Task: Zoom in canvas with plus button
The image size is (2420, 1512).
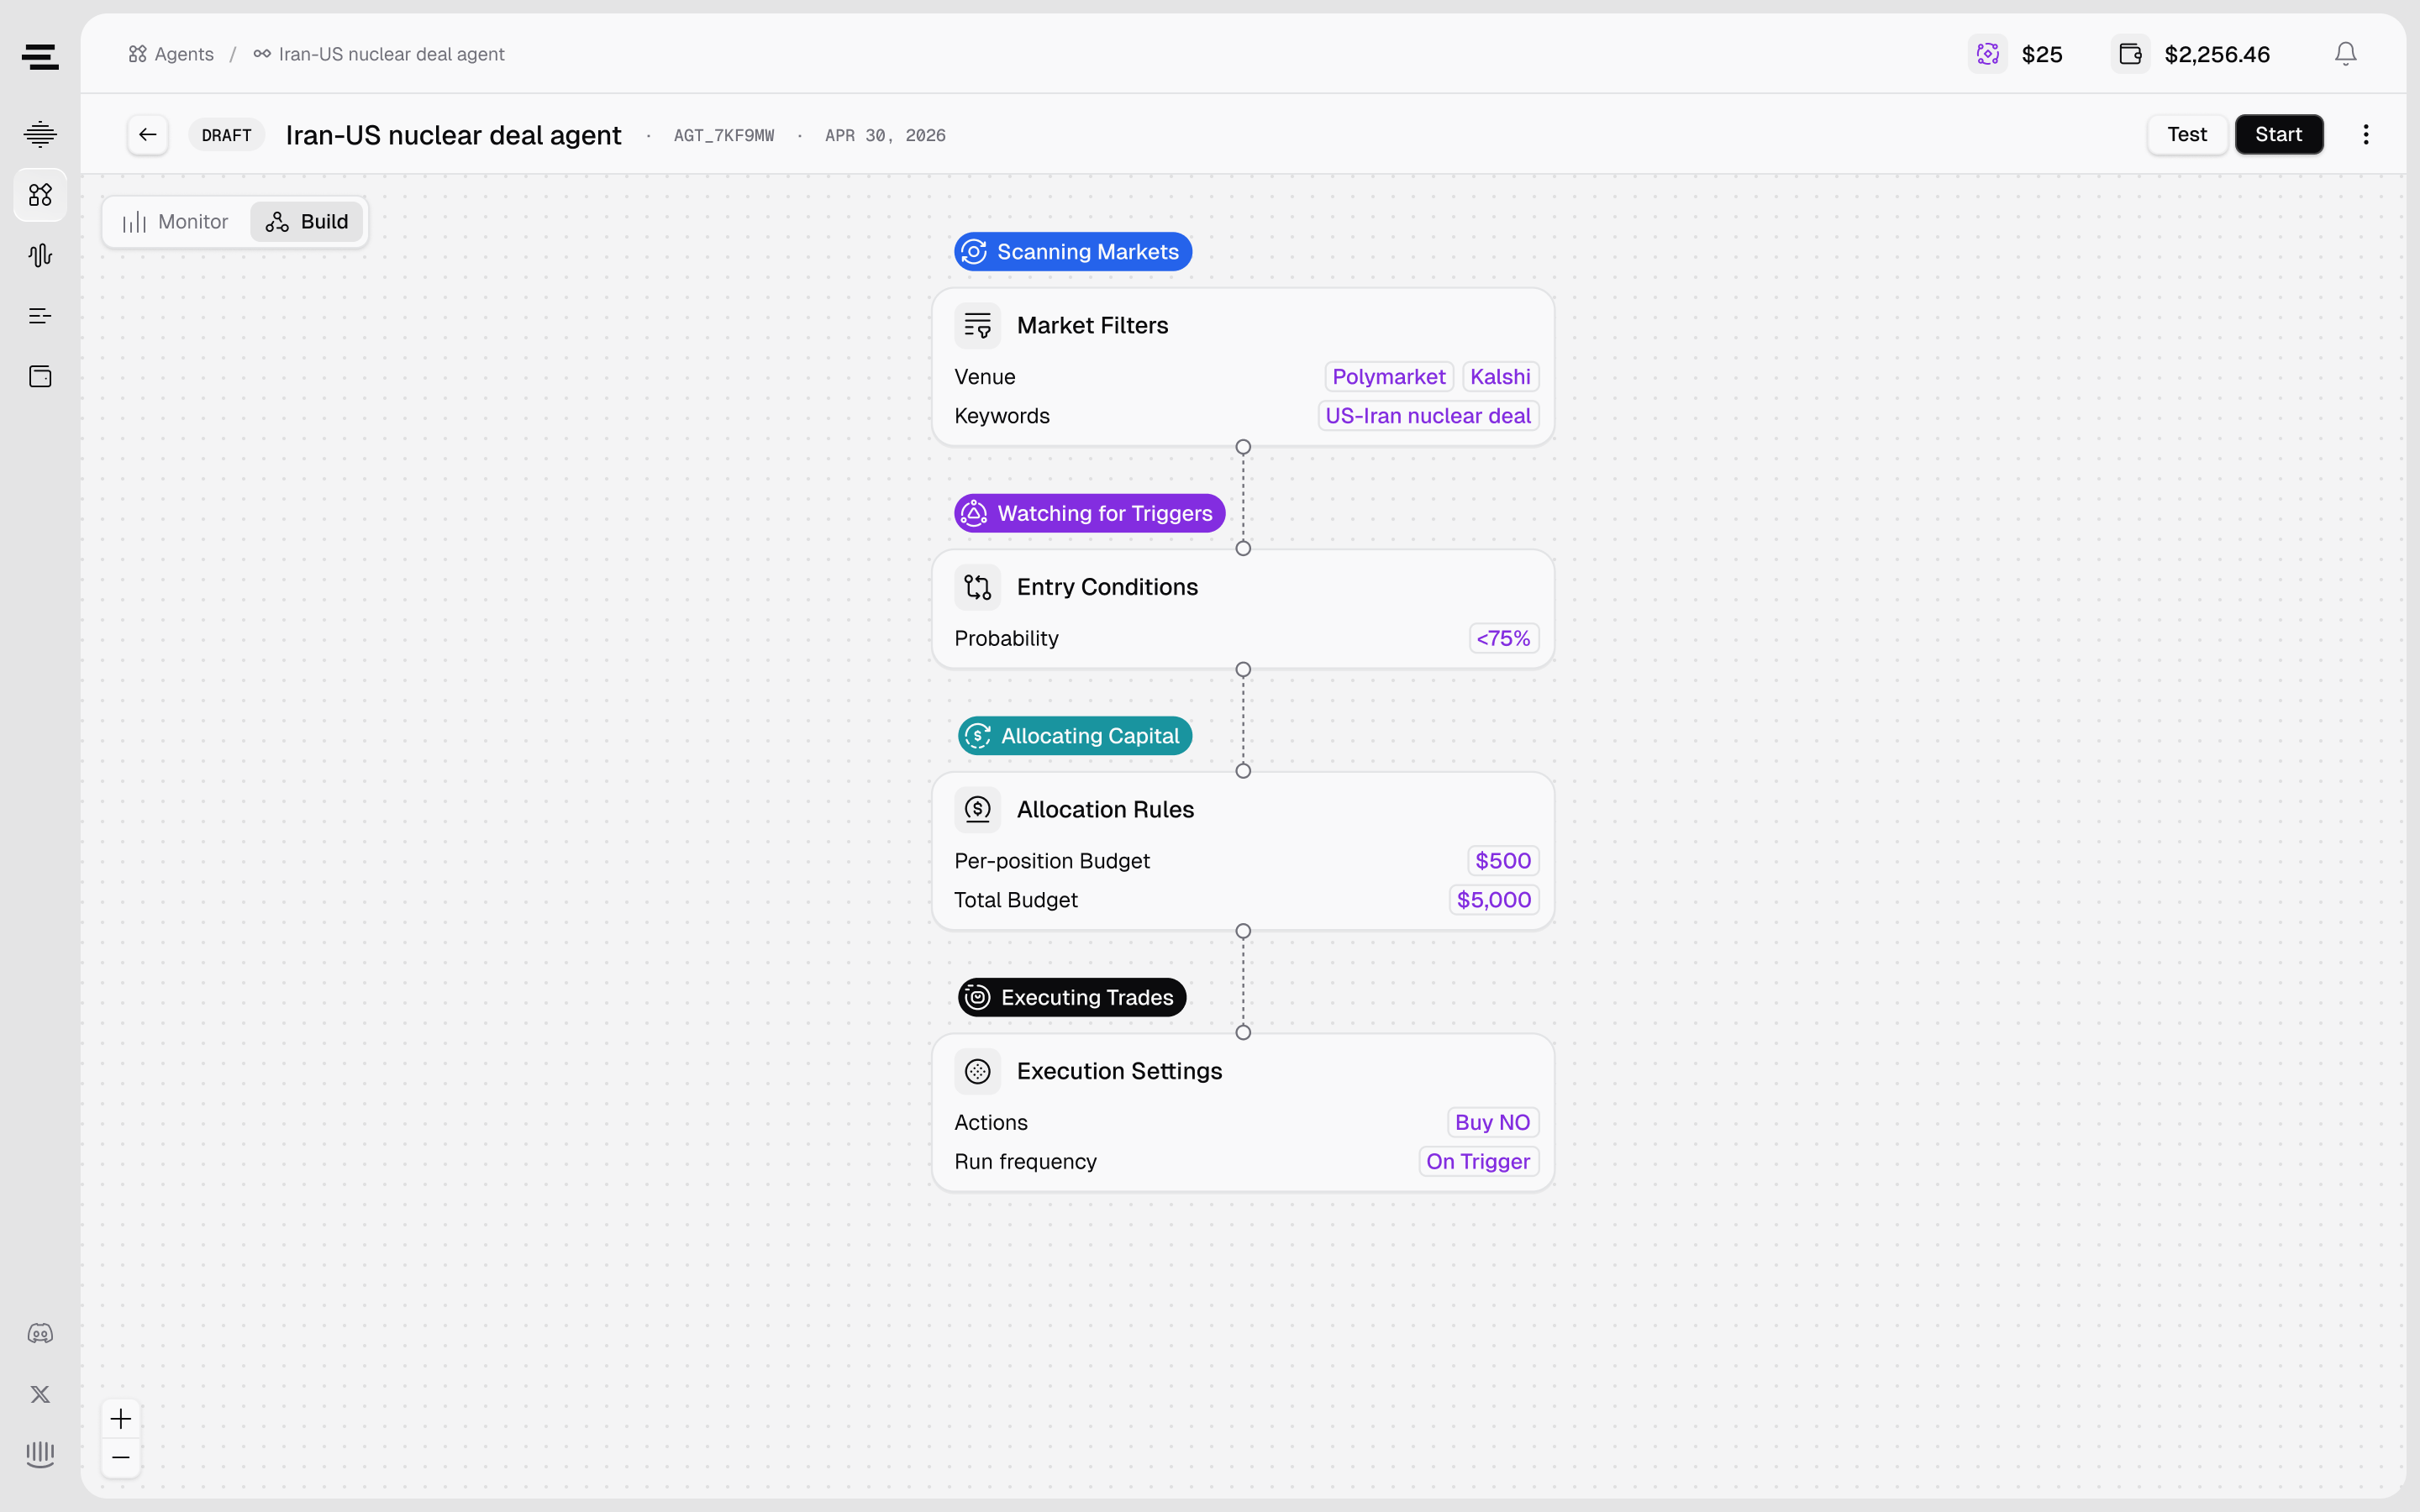Action: pyautogui.click(x=121, y=1418)
